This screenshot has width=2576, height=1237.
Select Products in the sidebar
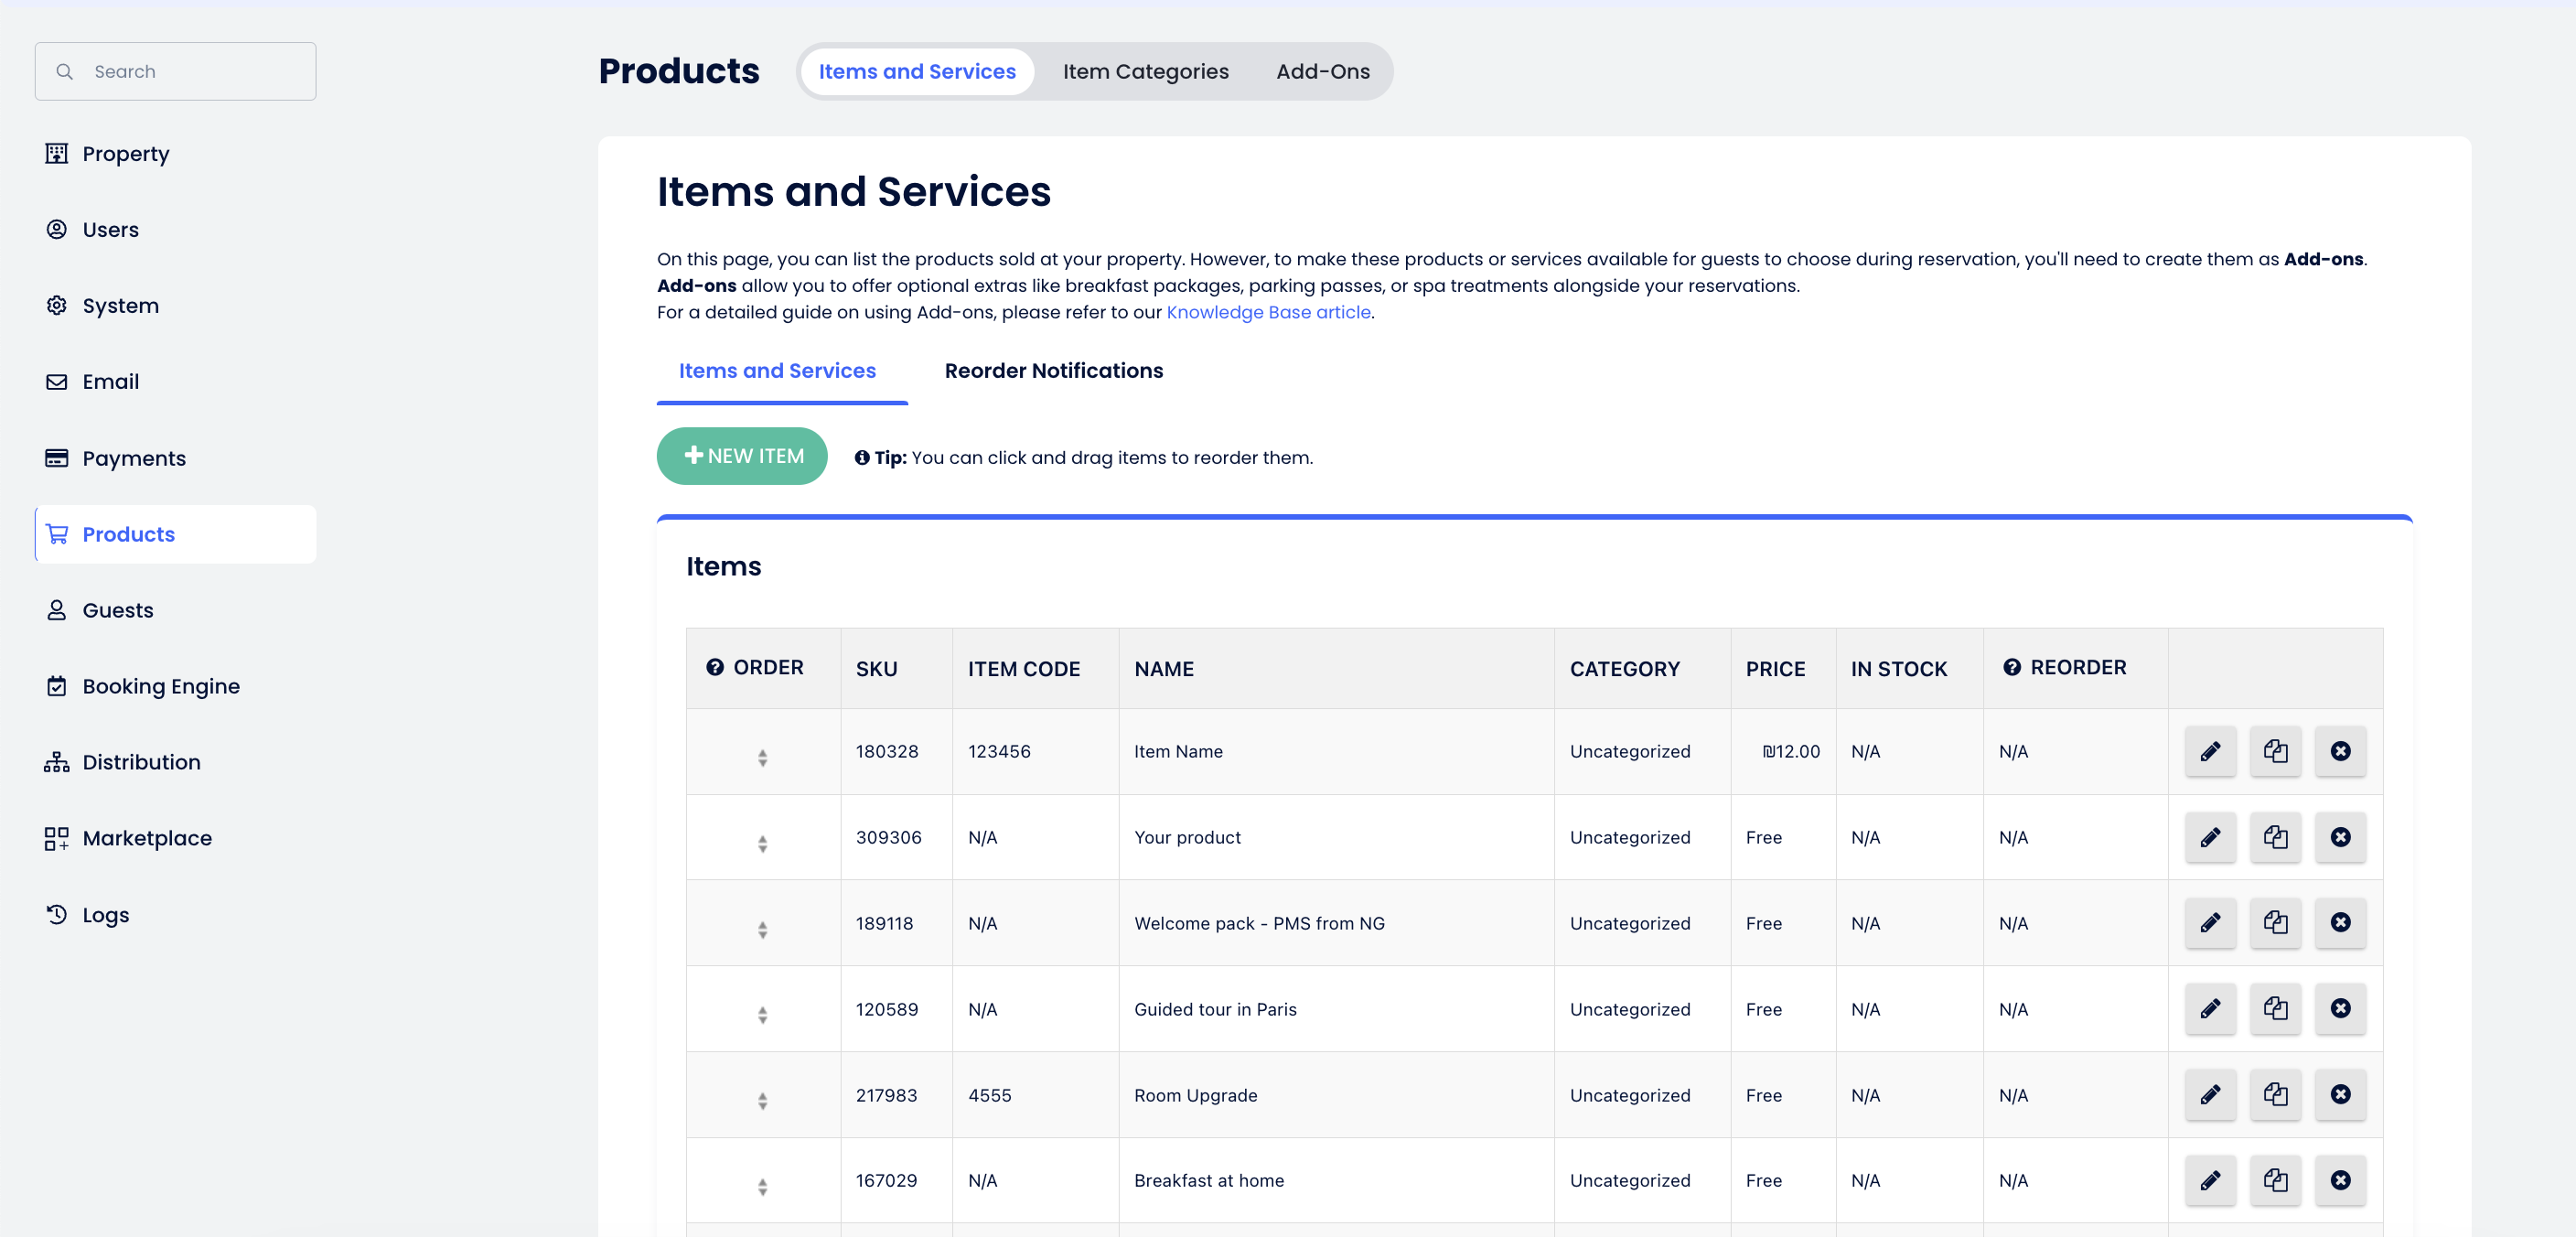tap(176, 534)
